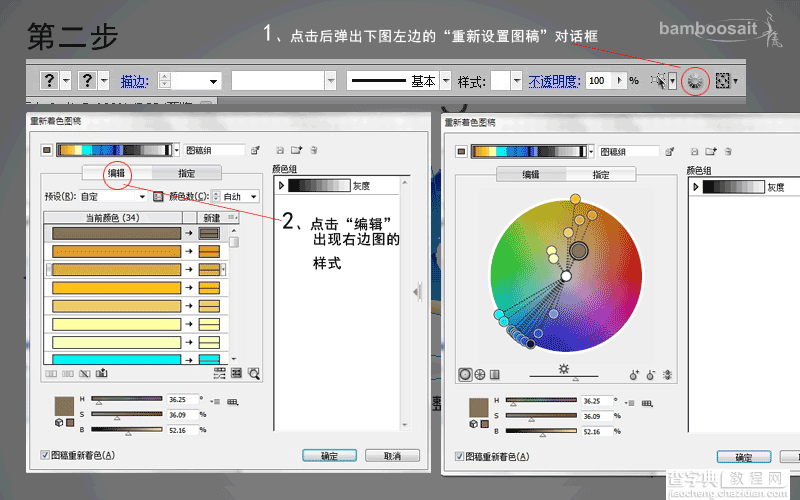This screenshot has width=800, height=500.
Task: Switch to the 编辑 tab in the left dialog
Action: pos(117,173)
